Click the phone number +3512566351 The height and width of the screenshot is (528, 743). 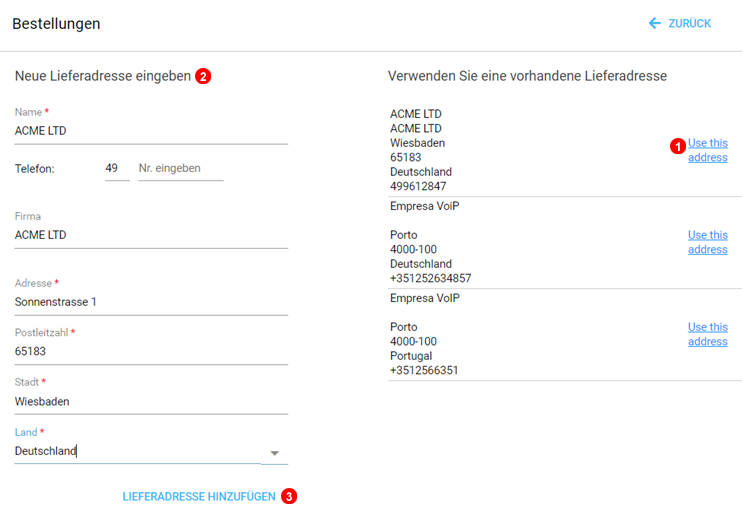pyautogui.click(x=424, y=371)
